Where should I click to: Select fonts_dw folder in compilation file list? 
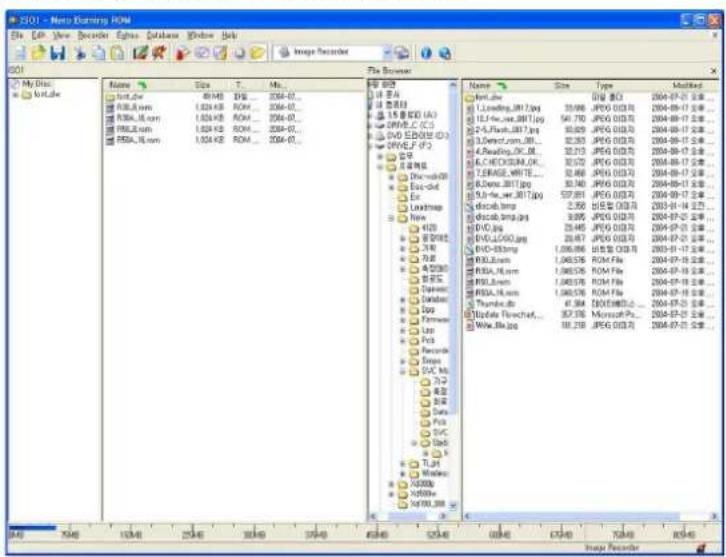[x=125, y=97]
